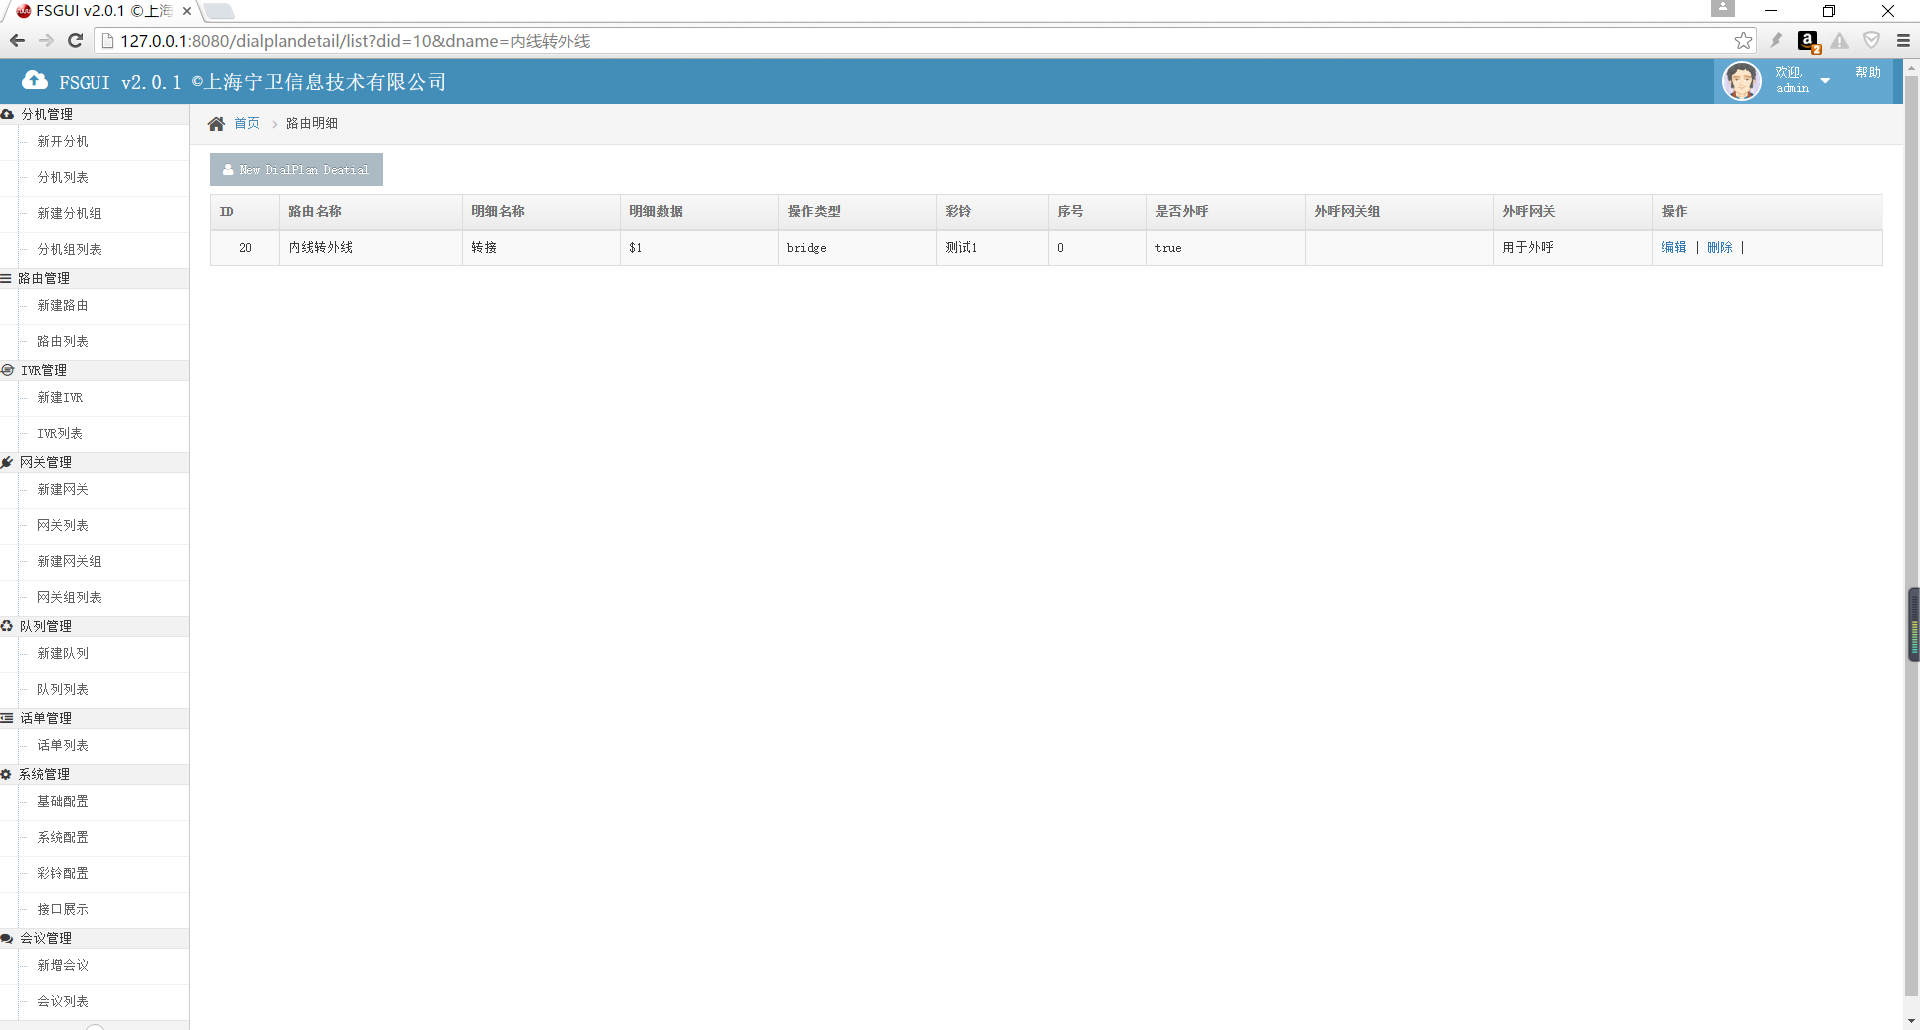Screen dimensions: 1920x1030
Task: Click 删除 link for row 20
Action: pyautogui.click(x=1719, y=248)
